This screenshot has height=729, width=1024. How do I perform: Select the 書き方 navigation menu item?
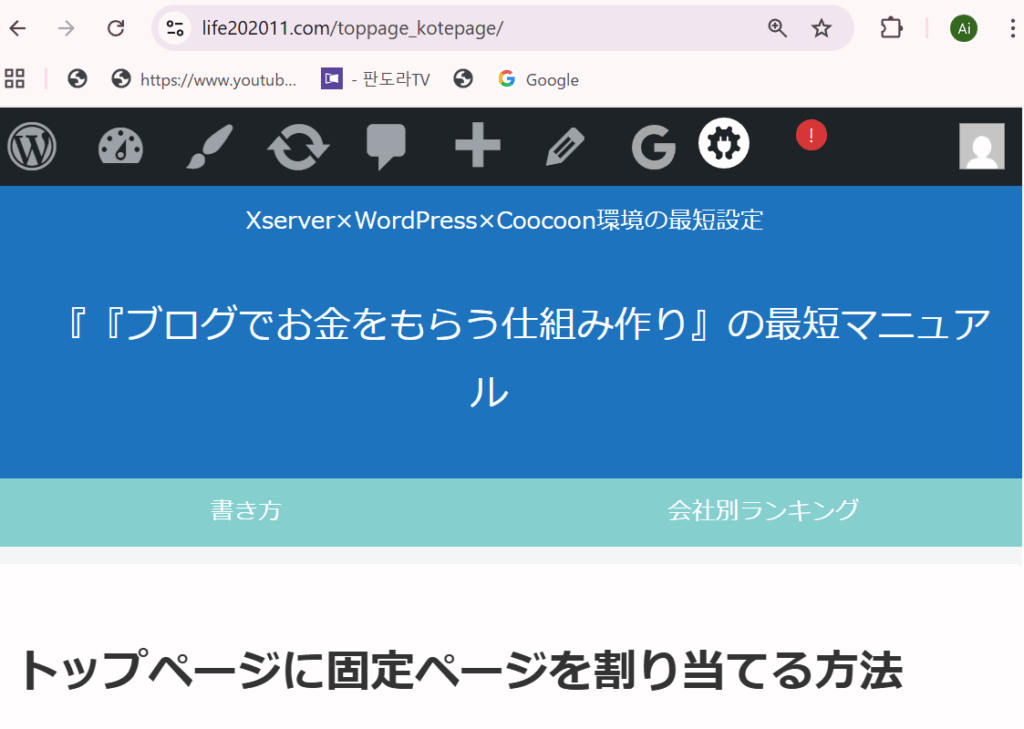point(246,511)
